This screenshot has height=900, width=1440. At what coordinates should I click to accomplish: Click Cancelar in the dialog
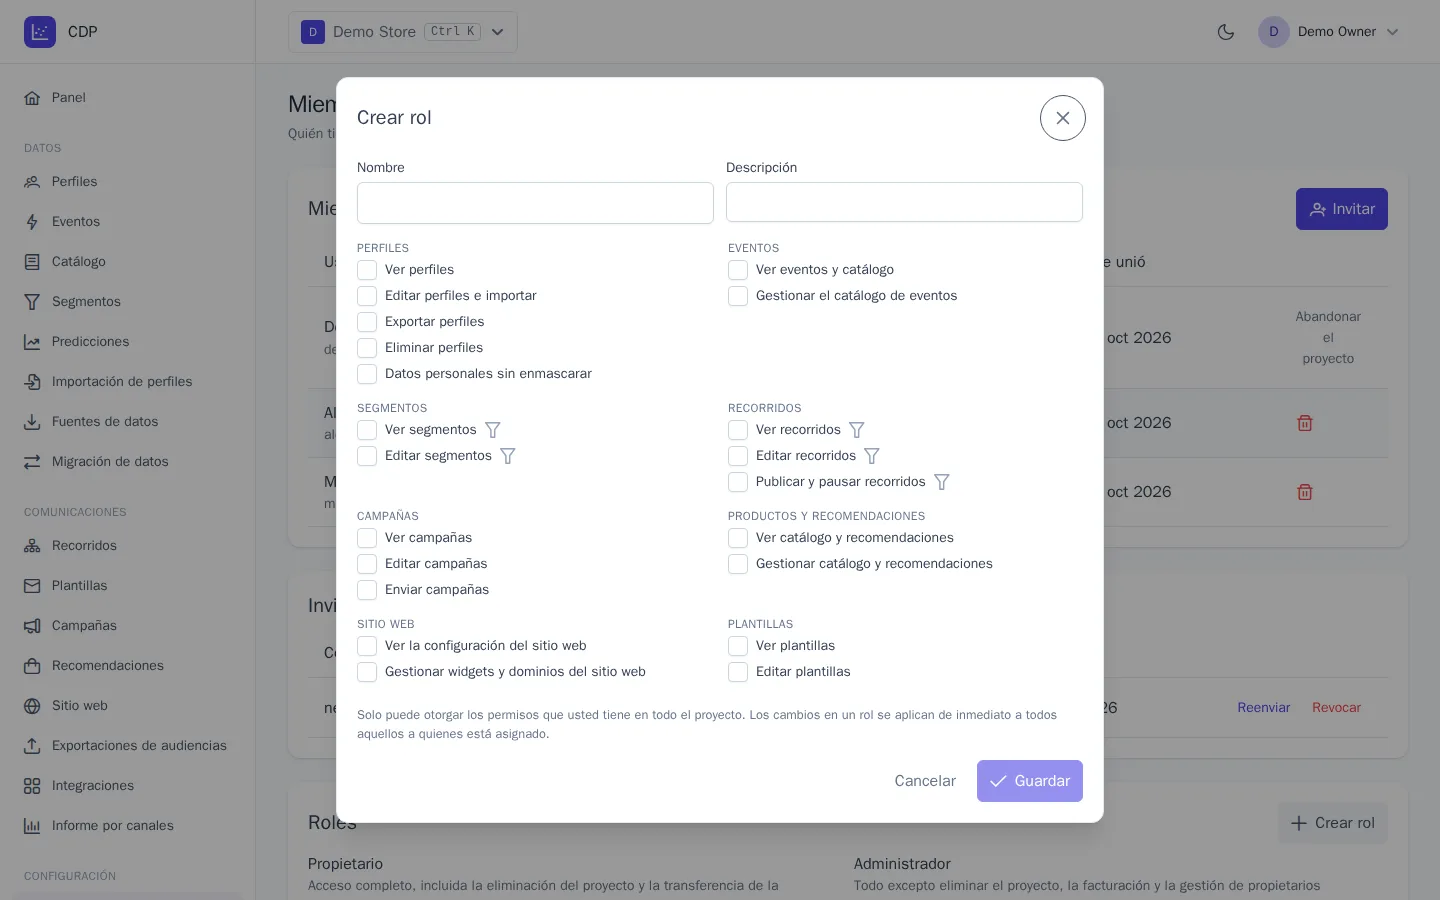tap(925, 781)
